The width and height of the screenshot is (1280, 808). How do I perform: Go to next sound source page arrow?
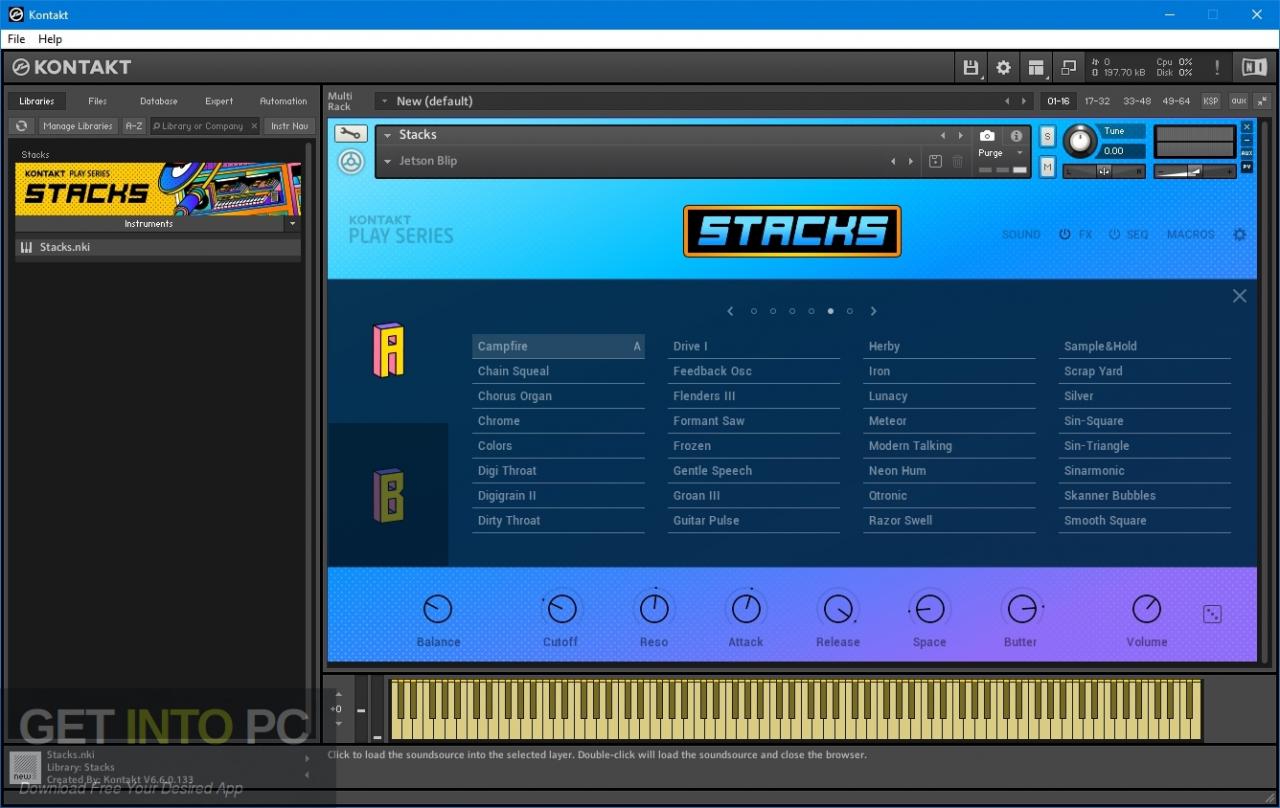click(x=873, y=311)
